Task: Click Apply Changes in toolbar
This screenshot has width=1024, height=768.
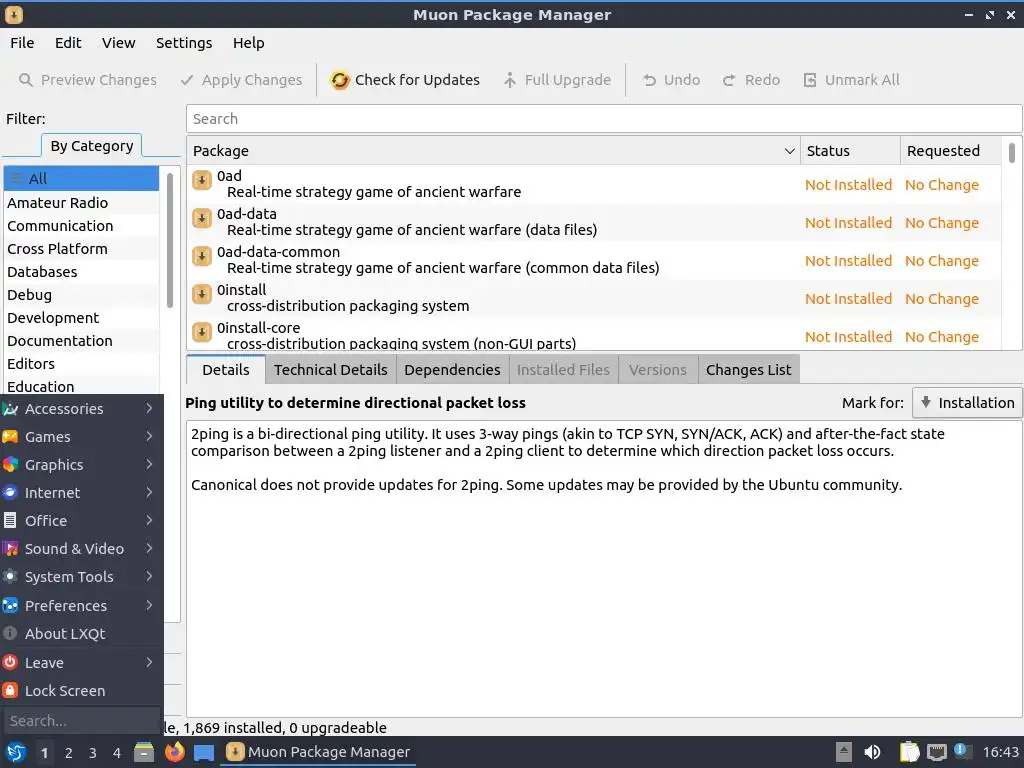Action: tap(241, 80)
